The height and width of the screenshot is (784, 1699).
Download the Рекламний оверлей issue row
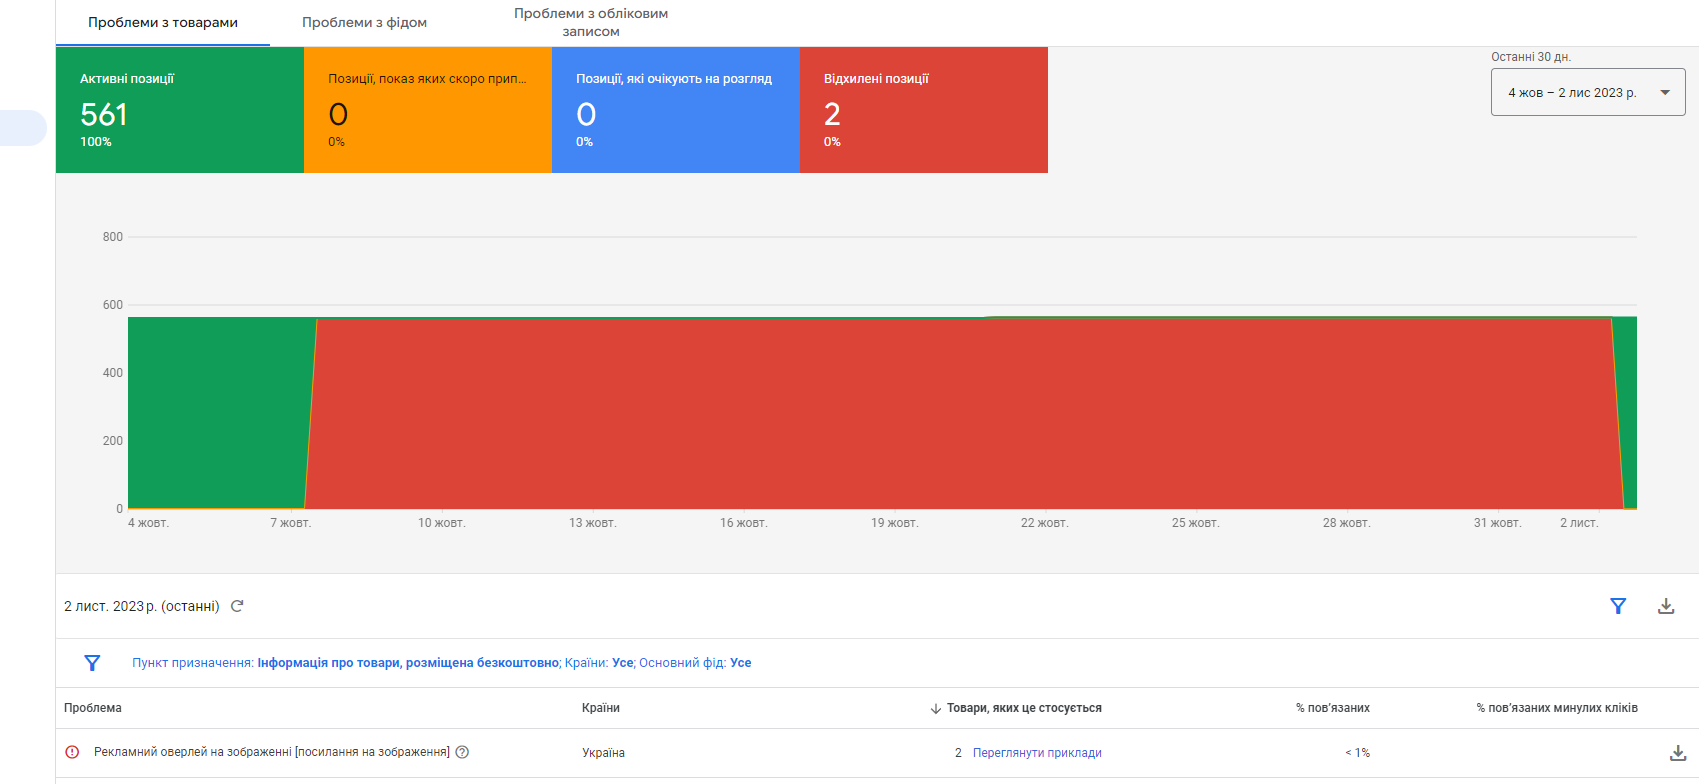click(1678, 753)
